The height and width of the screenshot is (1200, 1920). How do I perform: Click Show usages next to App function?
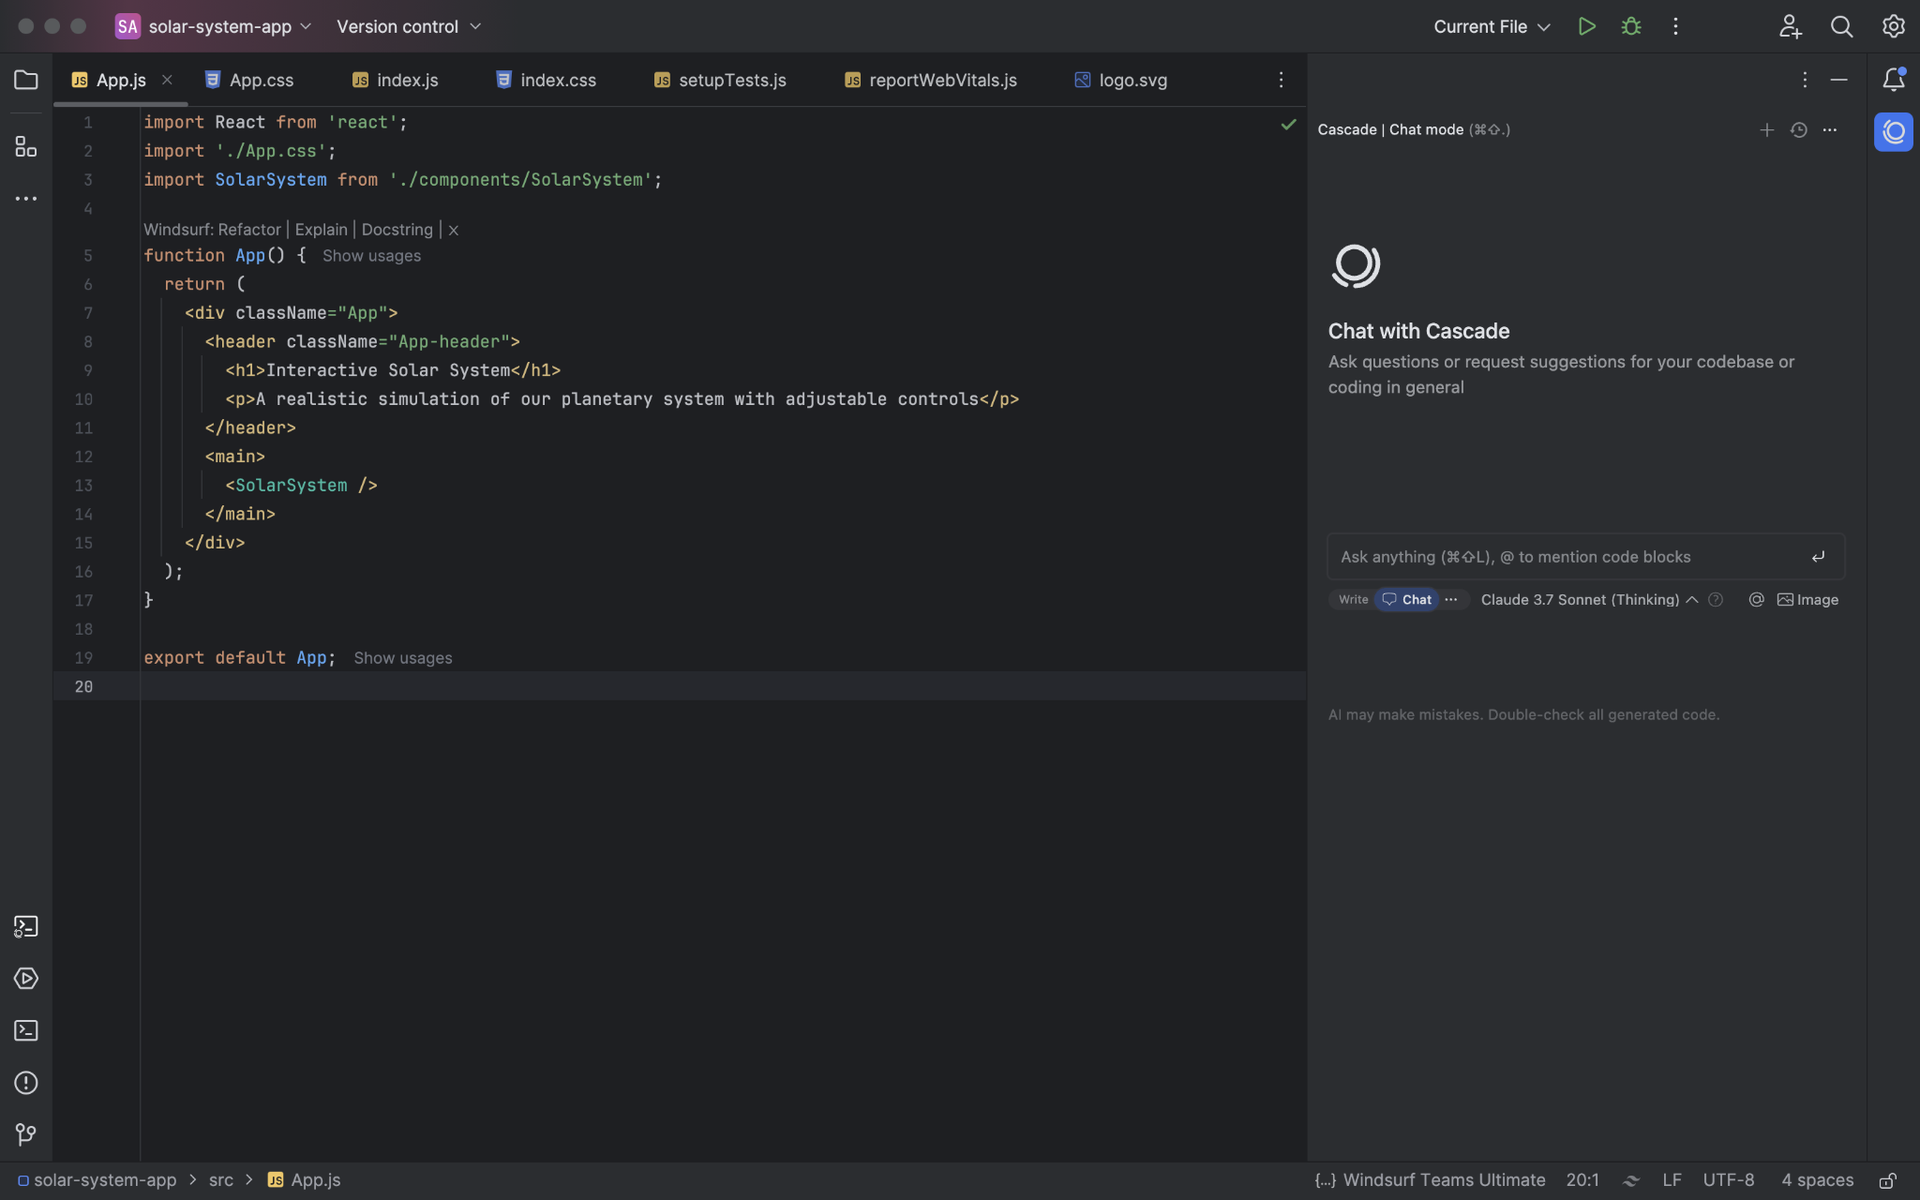click(x=370, y=256)
